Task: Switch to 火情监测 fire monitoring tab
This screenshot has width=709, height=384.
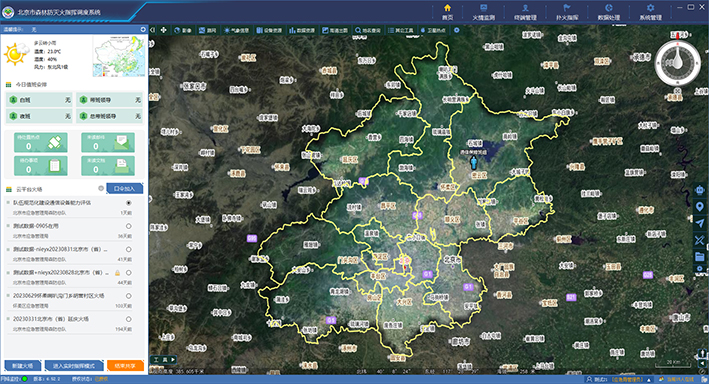Action: [x=483, y=12]
